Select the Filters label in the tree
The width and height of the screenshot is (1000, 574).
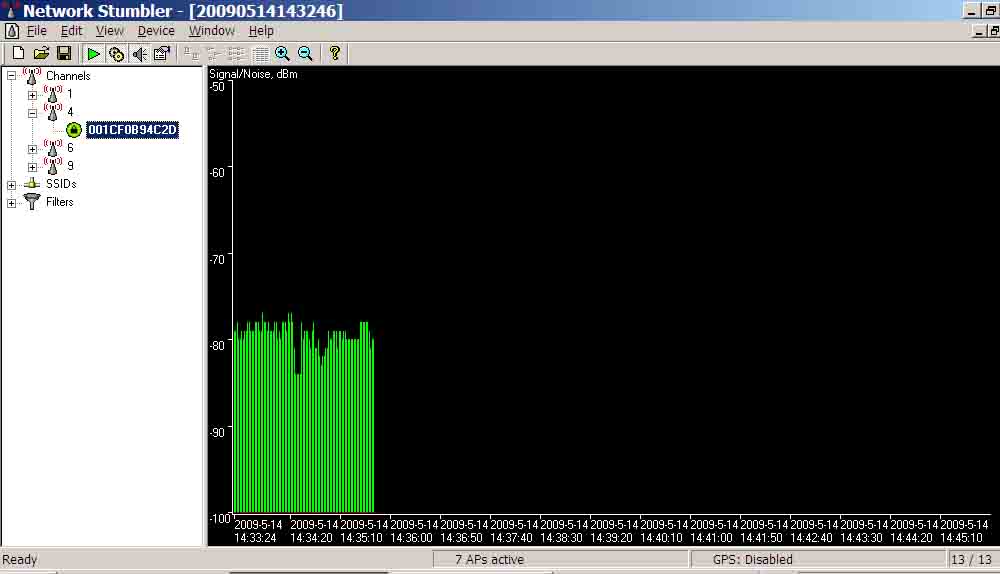pyautogui.click(x=59, y=202)
